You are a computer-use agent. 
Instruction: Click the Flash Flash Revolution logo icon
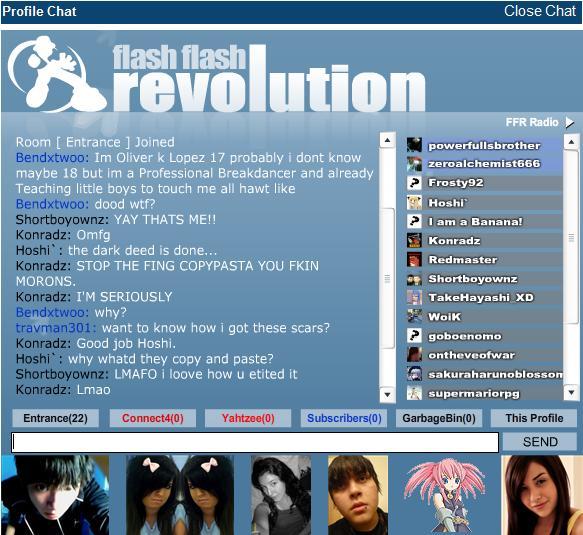56,74
